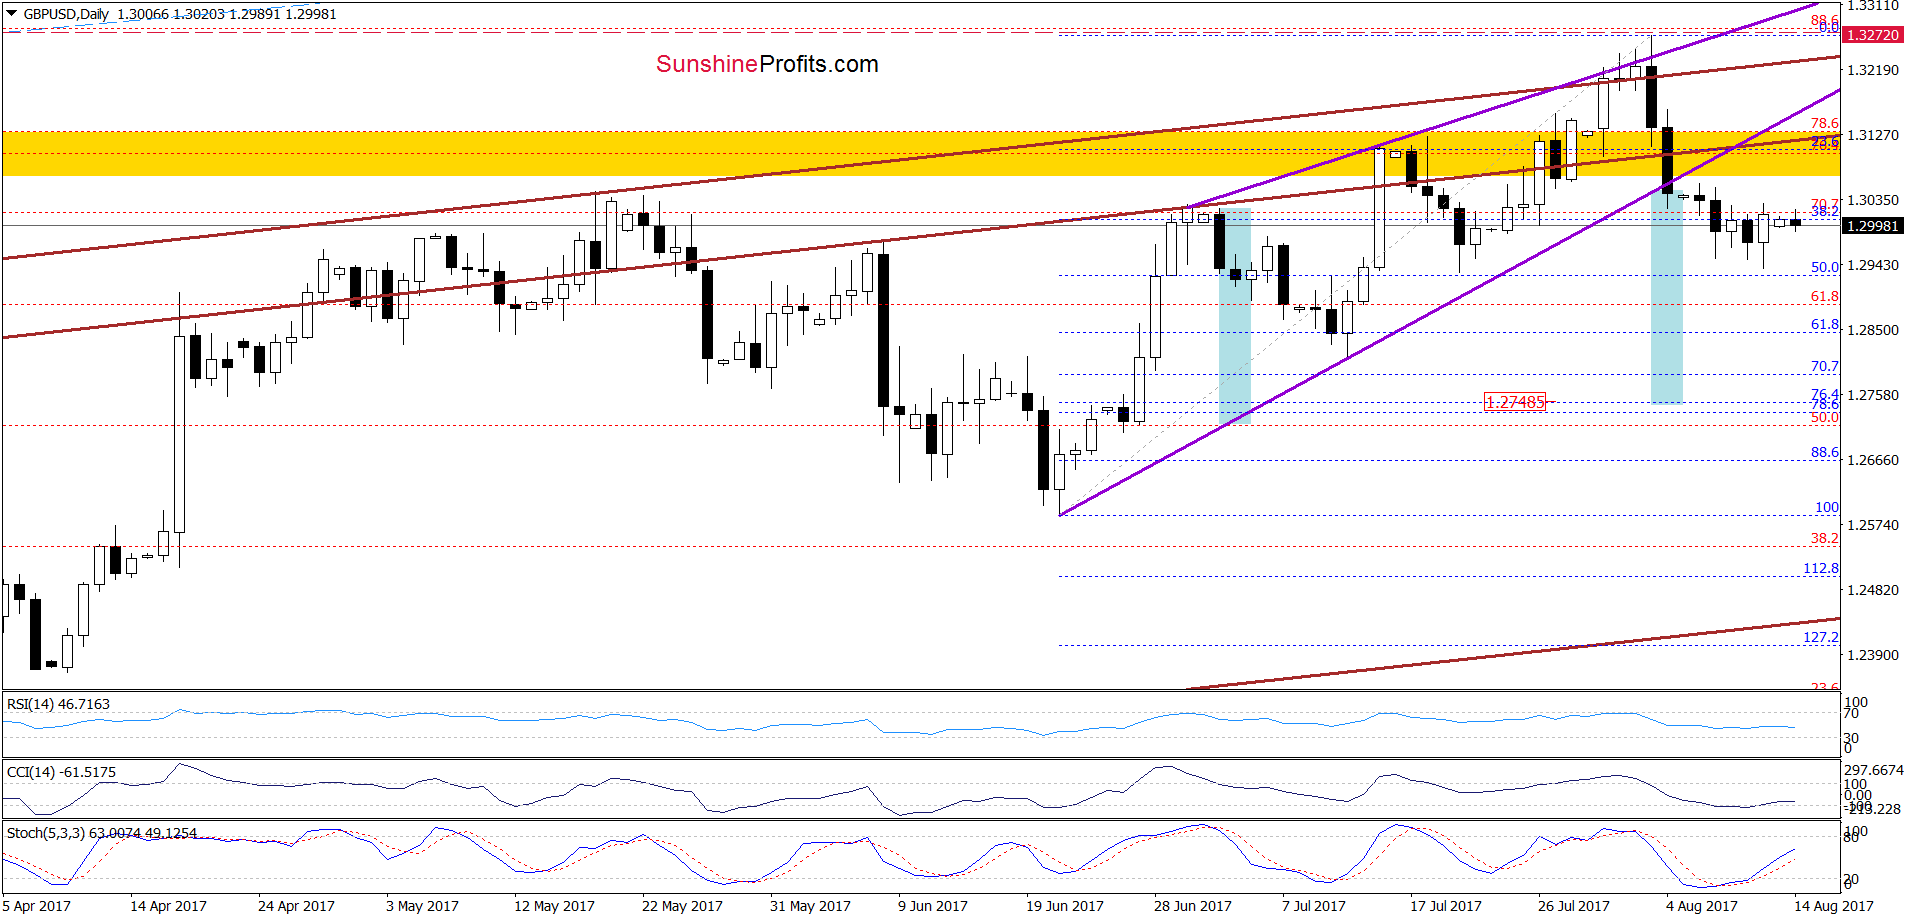Click the 9 Jun 2017 date label
The image size is (1908, 920).
[933, 906]
